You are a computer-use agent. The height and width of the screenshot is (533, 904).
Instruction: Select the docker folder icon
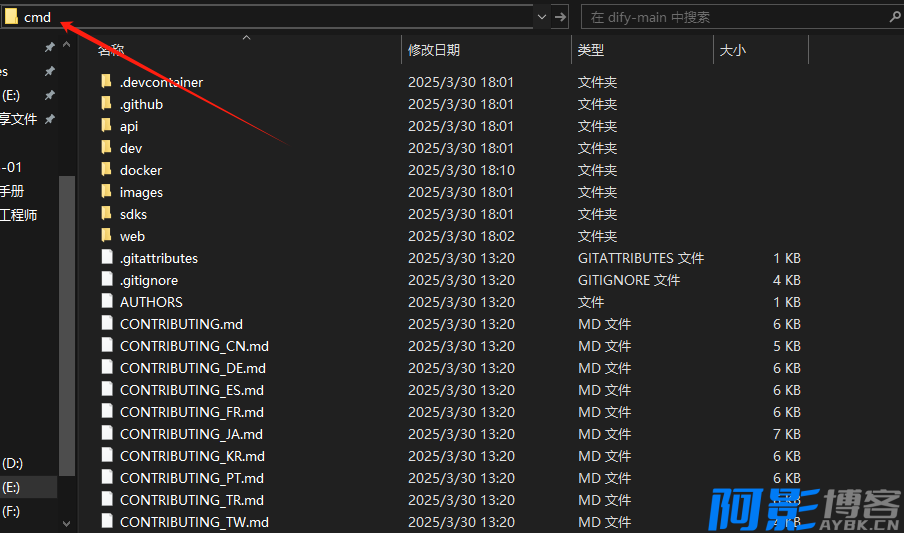coord(107,170)
